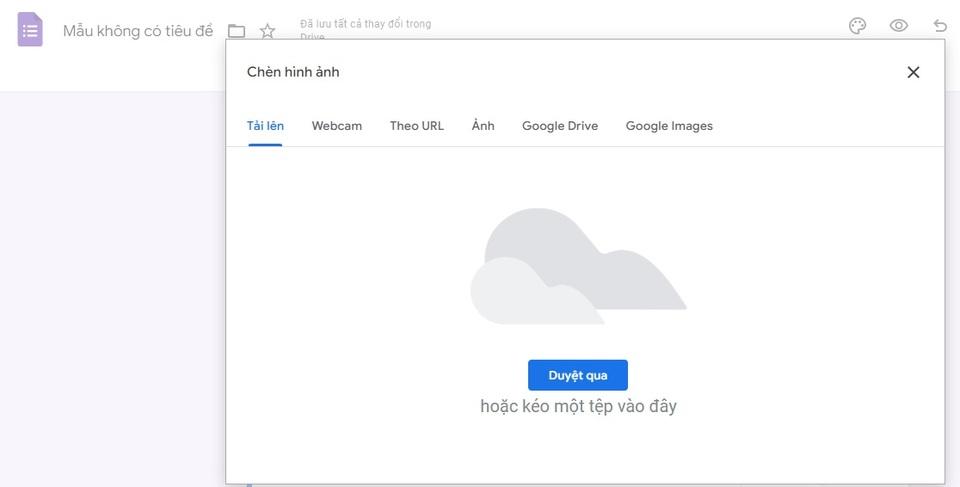960x487 pixels.
Task: Click the undo arrow icon
Action: 940,26
